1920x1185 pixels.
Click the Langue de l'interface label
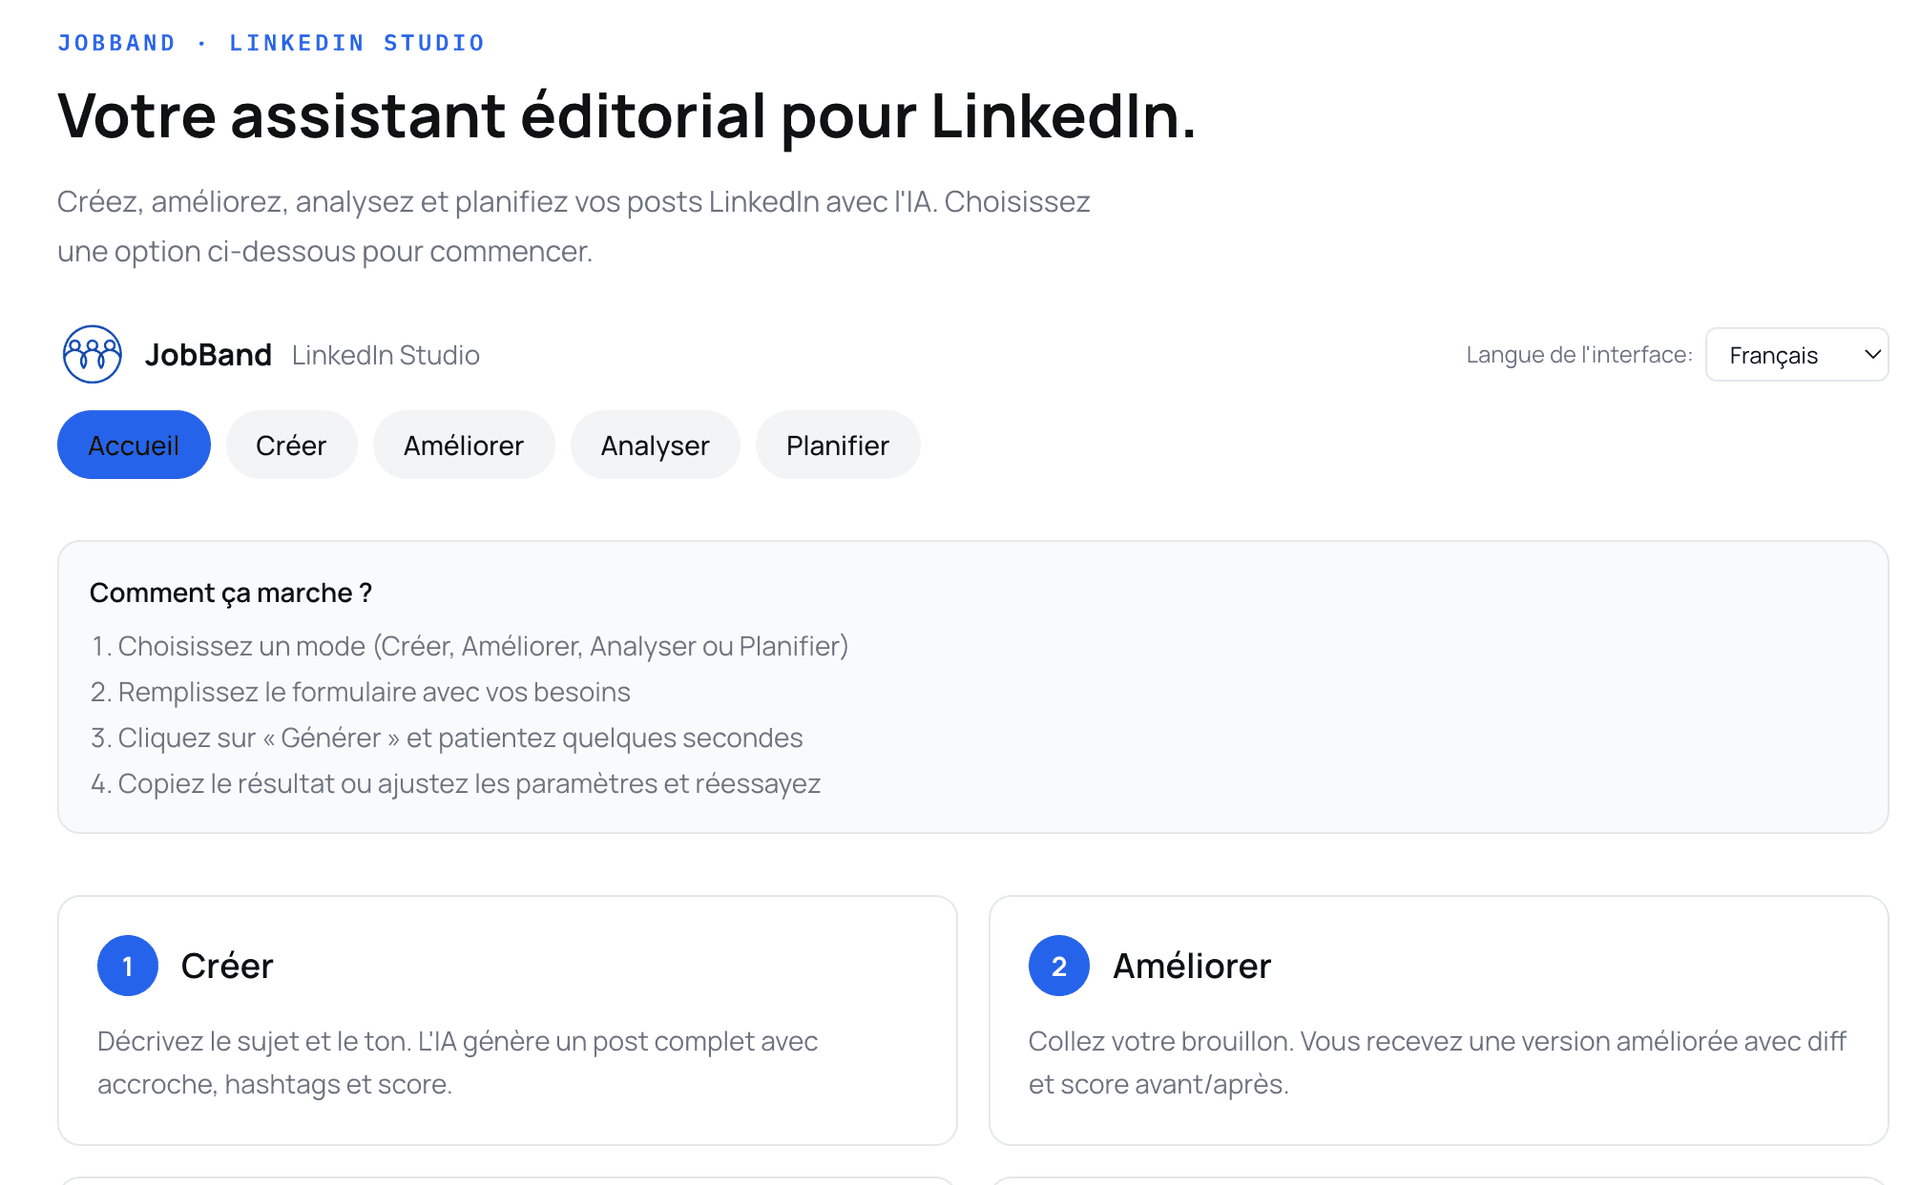tap(1578, 354)
